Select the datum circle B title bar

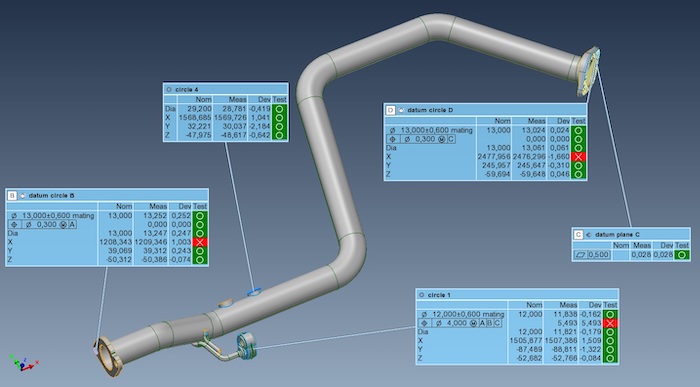click(x=107, y=196)
